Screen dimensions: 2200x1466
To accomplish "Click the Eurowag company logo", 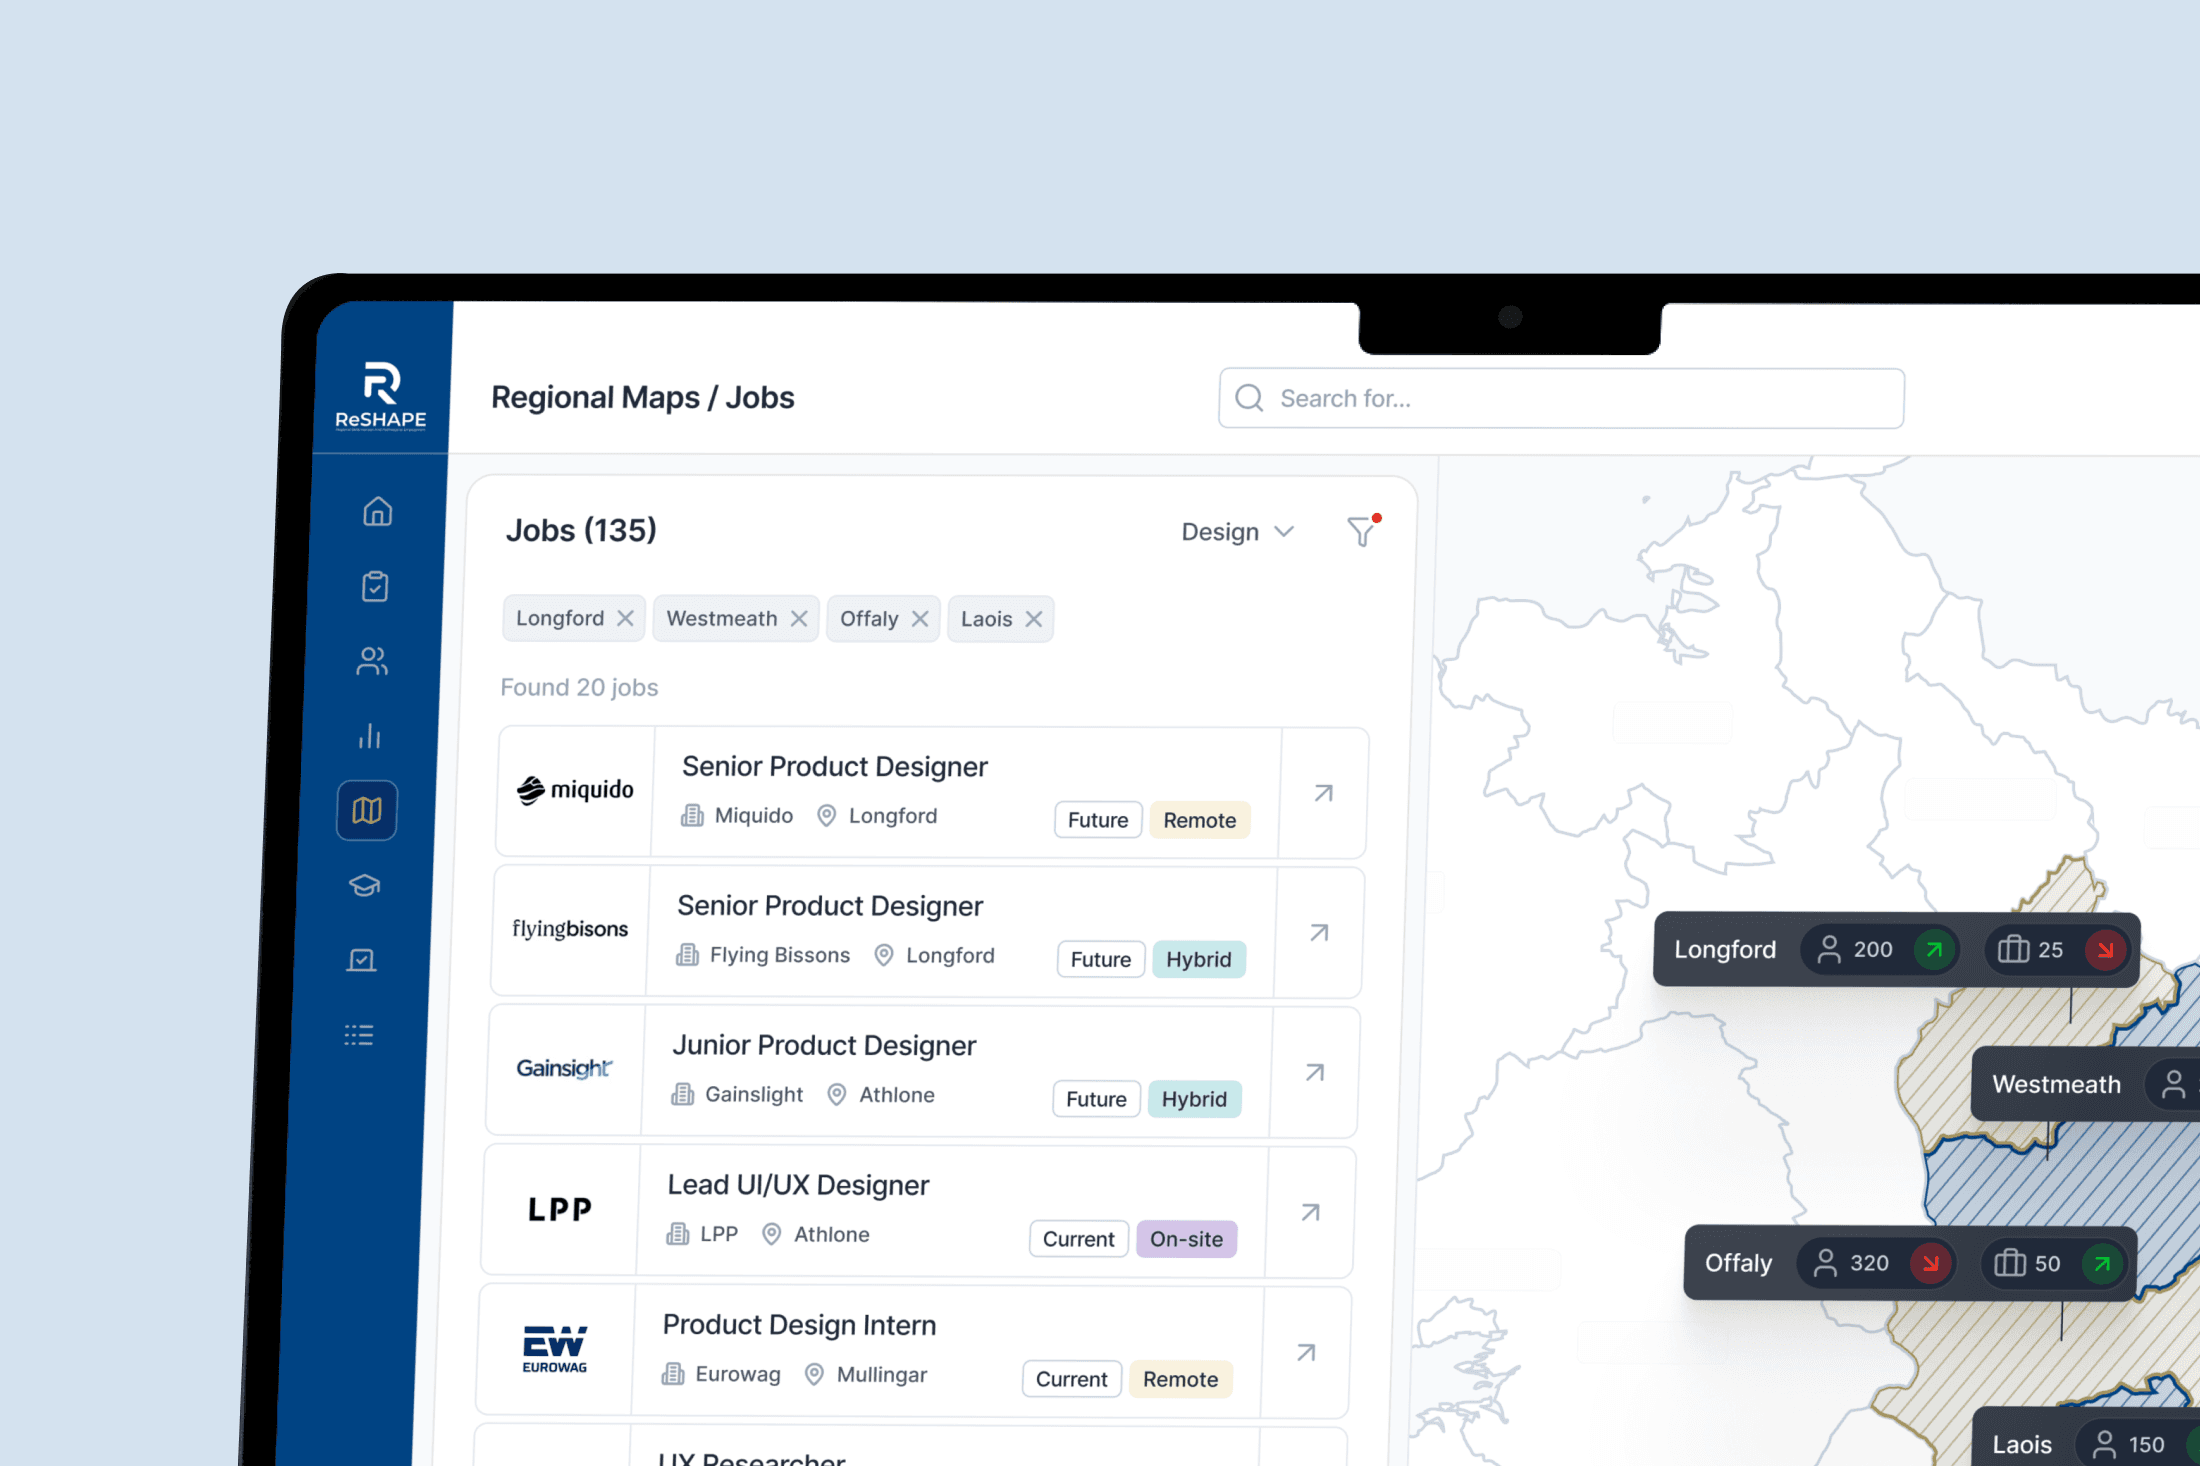I will [x=555, y=1348].
